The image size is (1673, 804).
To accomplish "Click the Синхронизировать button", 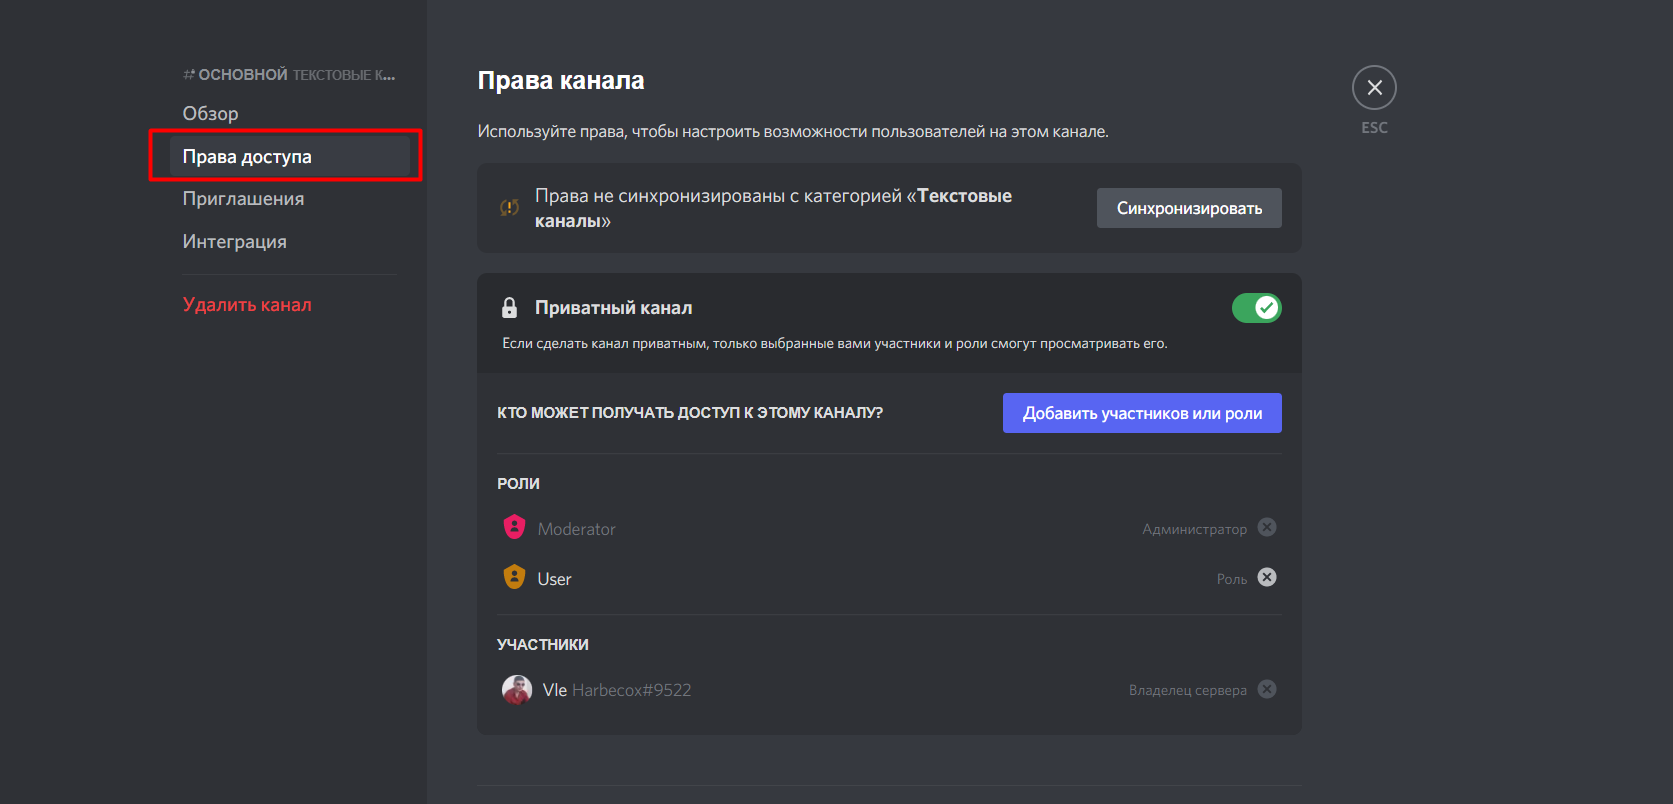I will 1189,208.
